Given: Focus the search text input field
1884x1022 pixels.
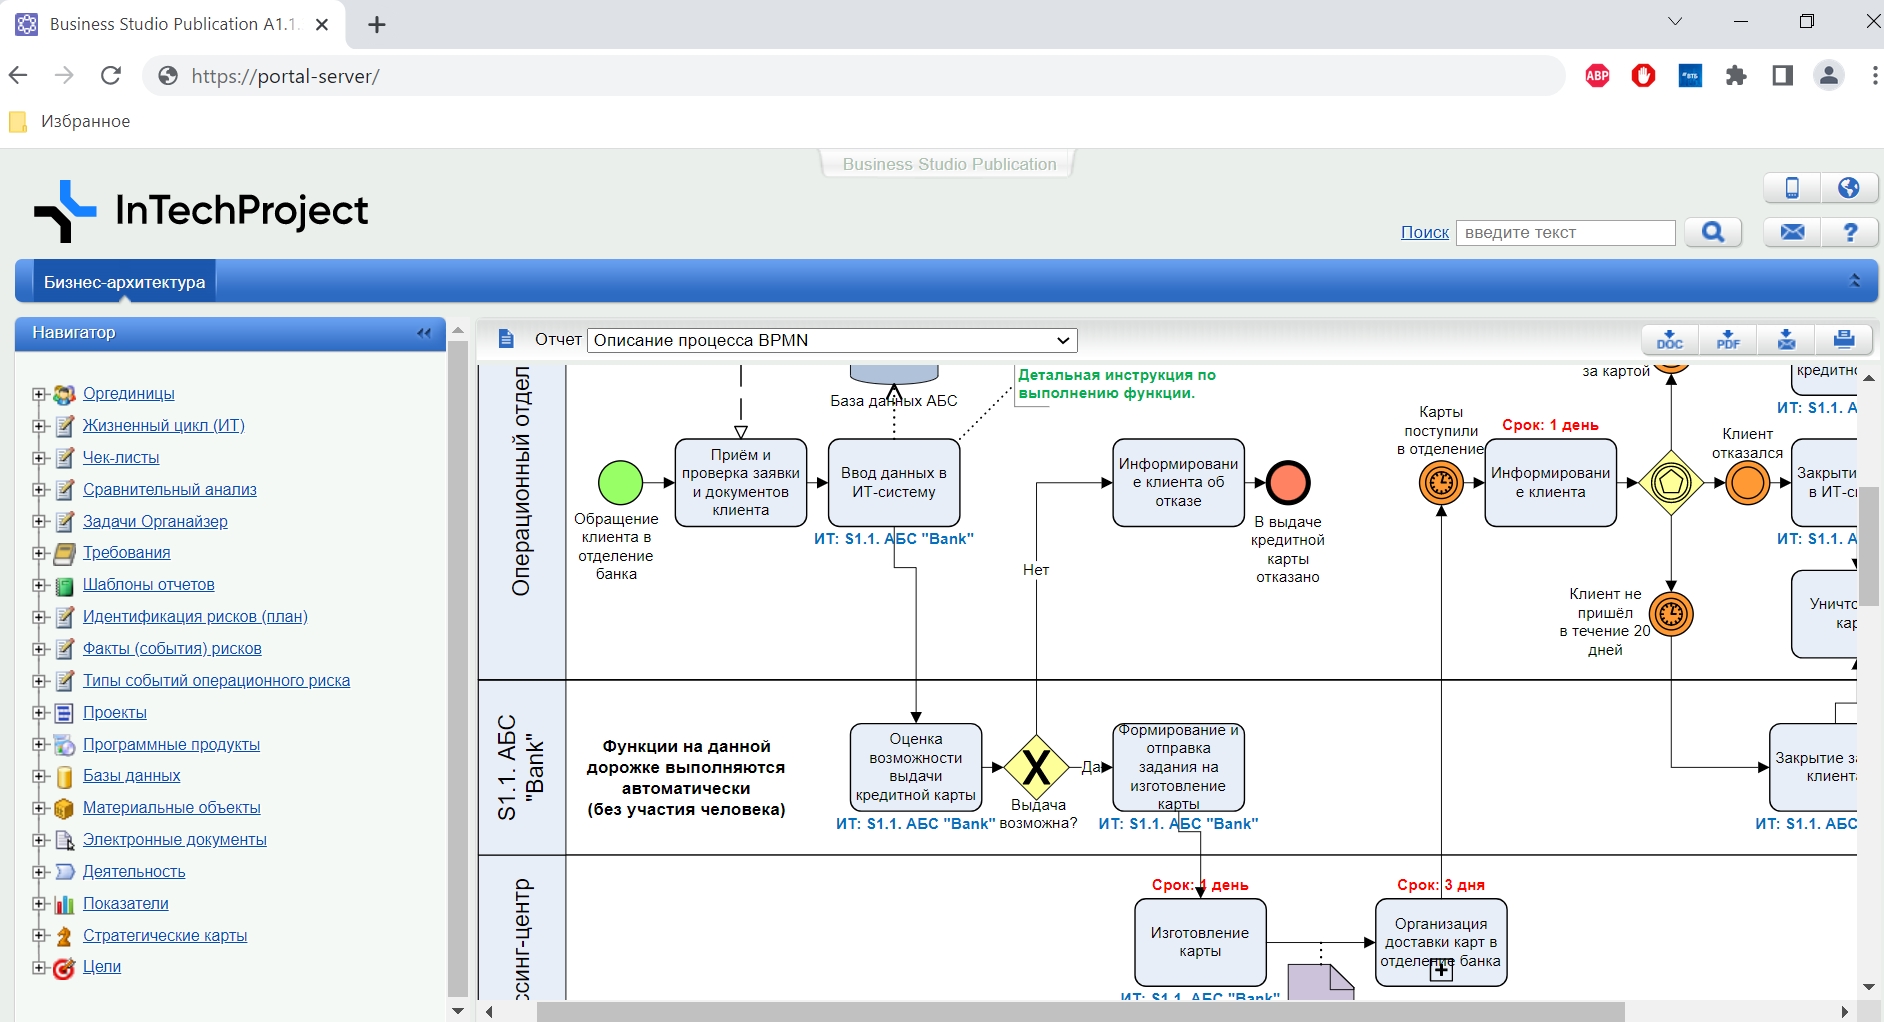Looking at the screenshot, I should pyautogui.click(x=1565, y=232).
